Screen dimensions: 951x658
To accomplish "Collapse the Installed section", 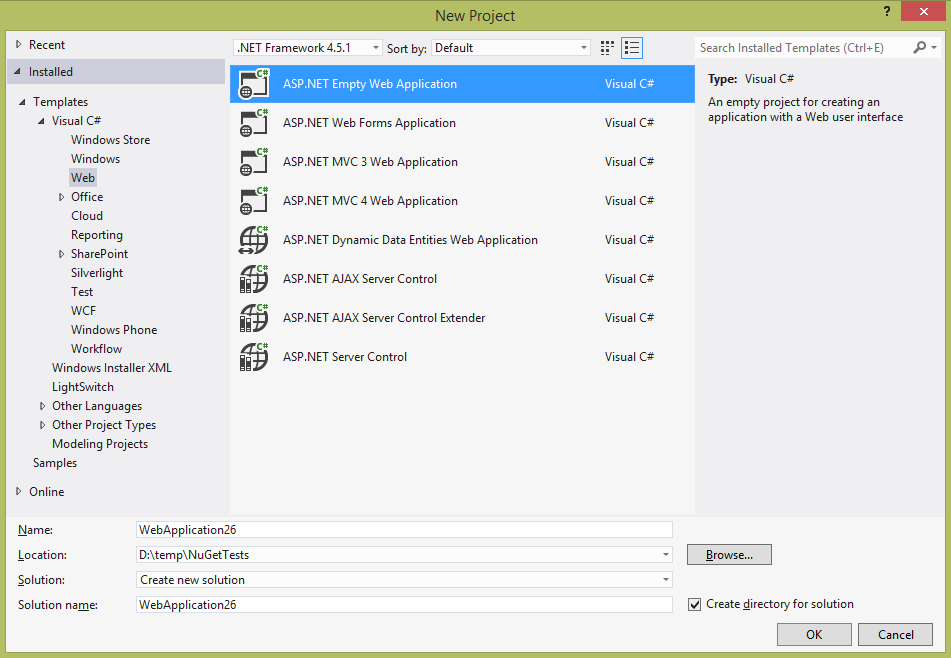I will pyautogui.click(x=18, y=72).
